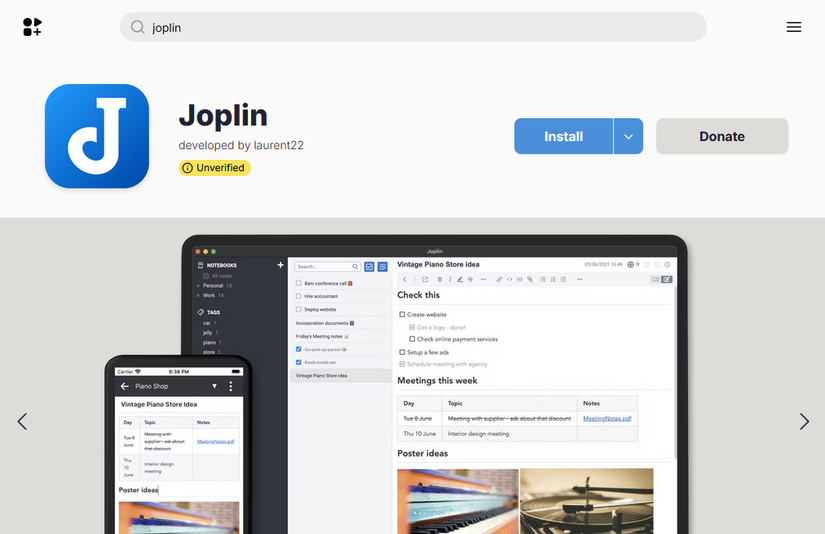825x534 pixels.
Task: Go to next screenshot arrow
Action: point(804,421)
